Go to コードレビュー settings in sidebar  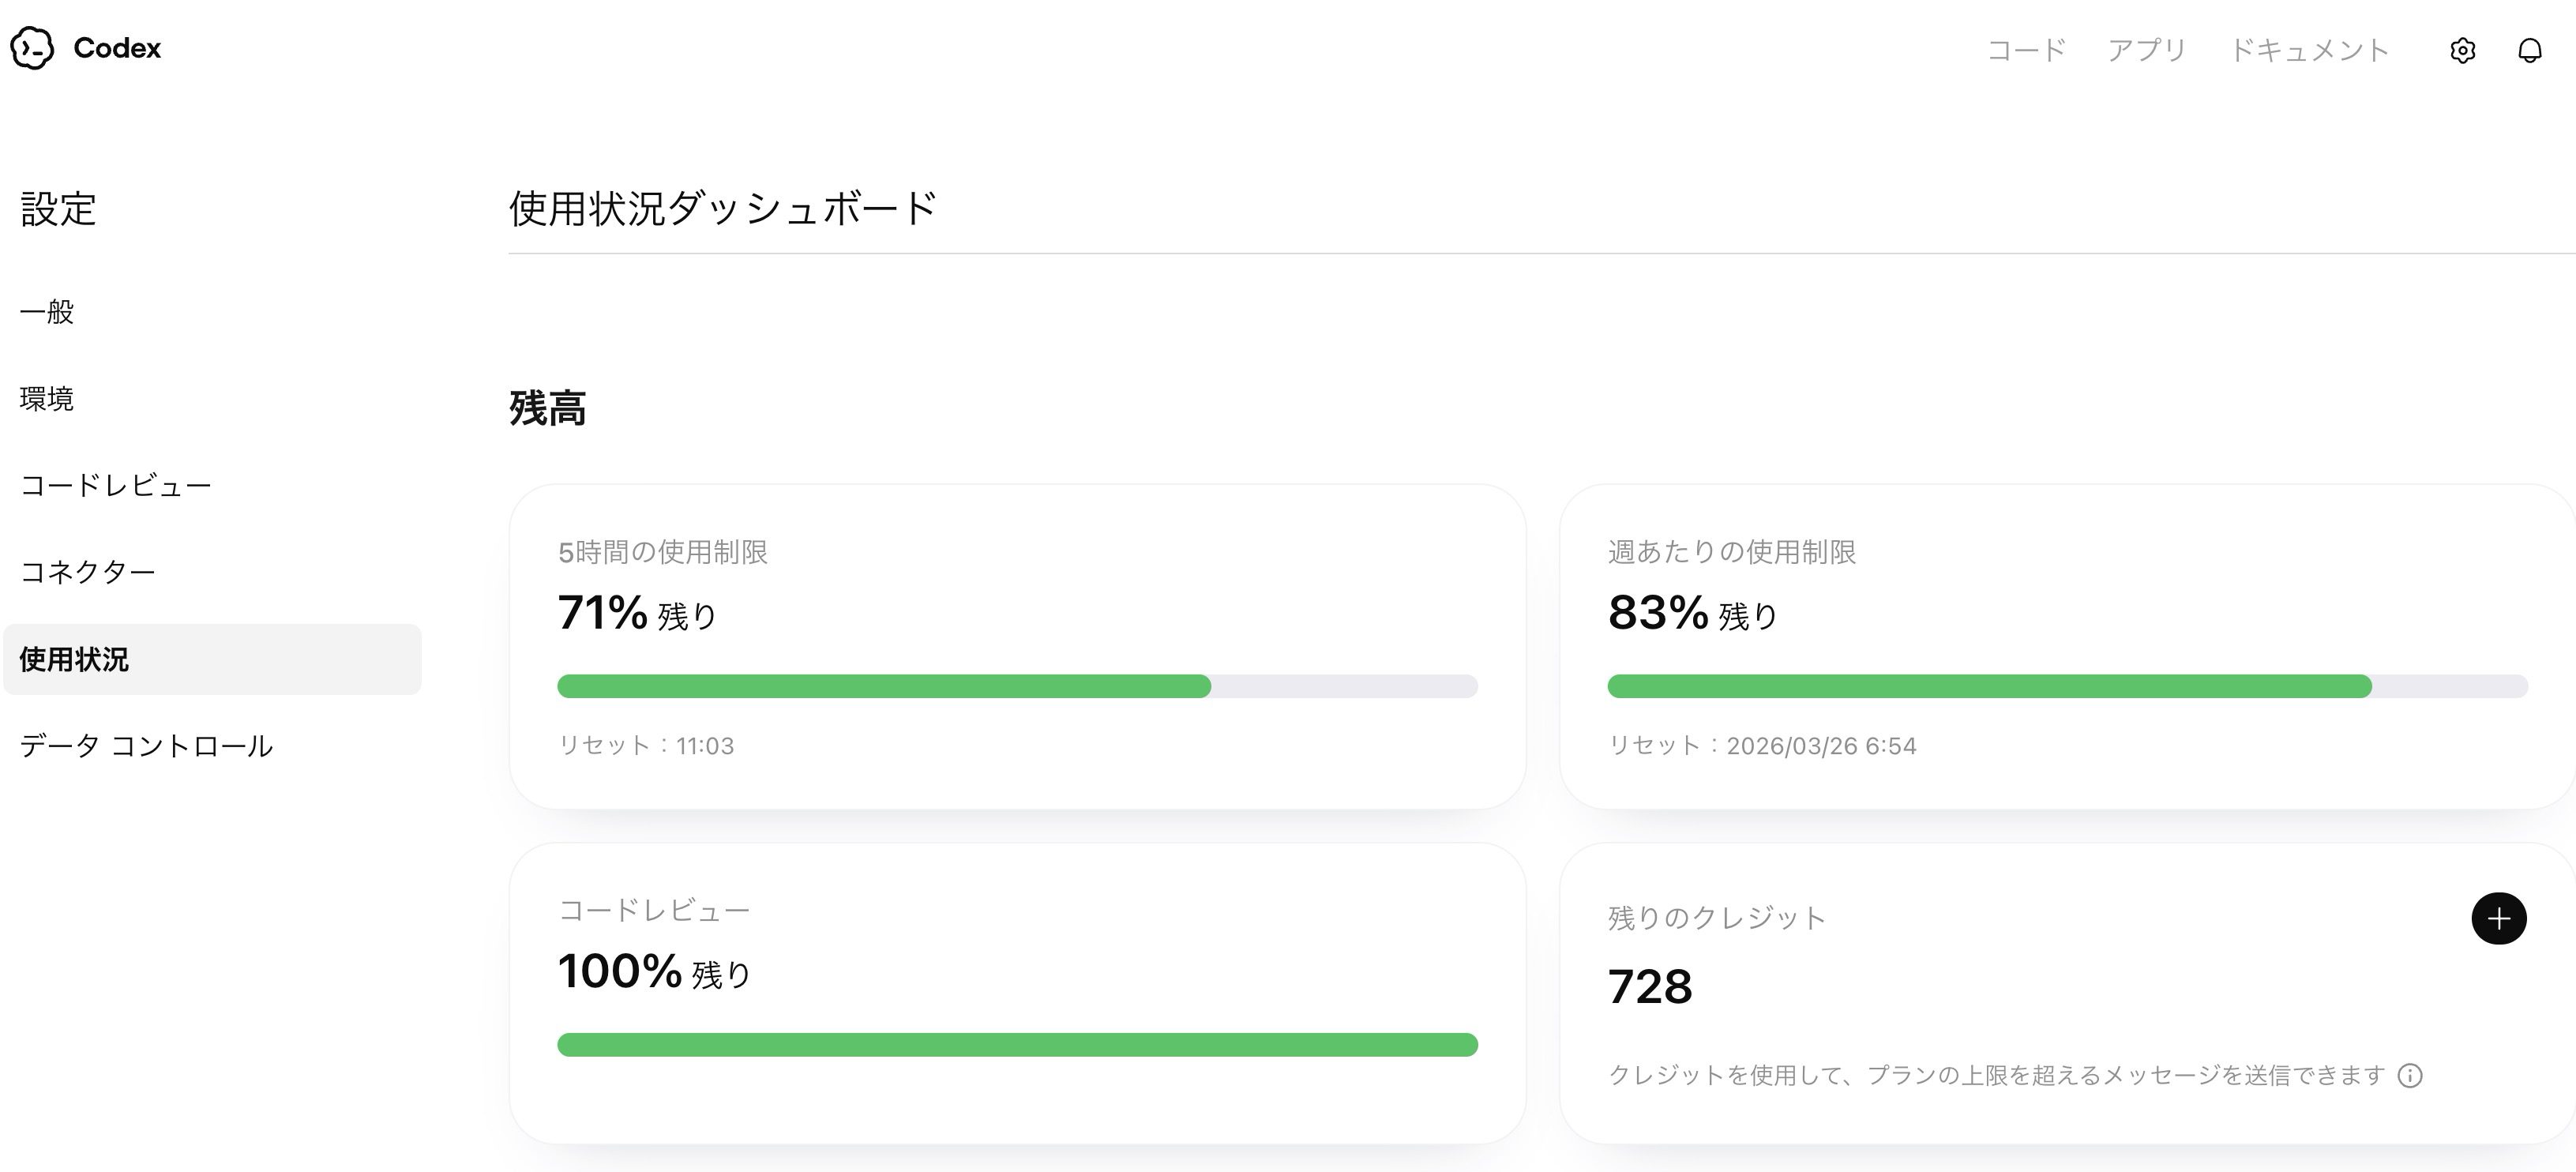click(x=116, y=486)
